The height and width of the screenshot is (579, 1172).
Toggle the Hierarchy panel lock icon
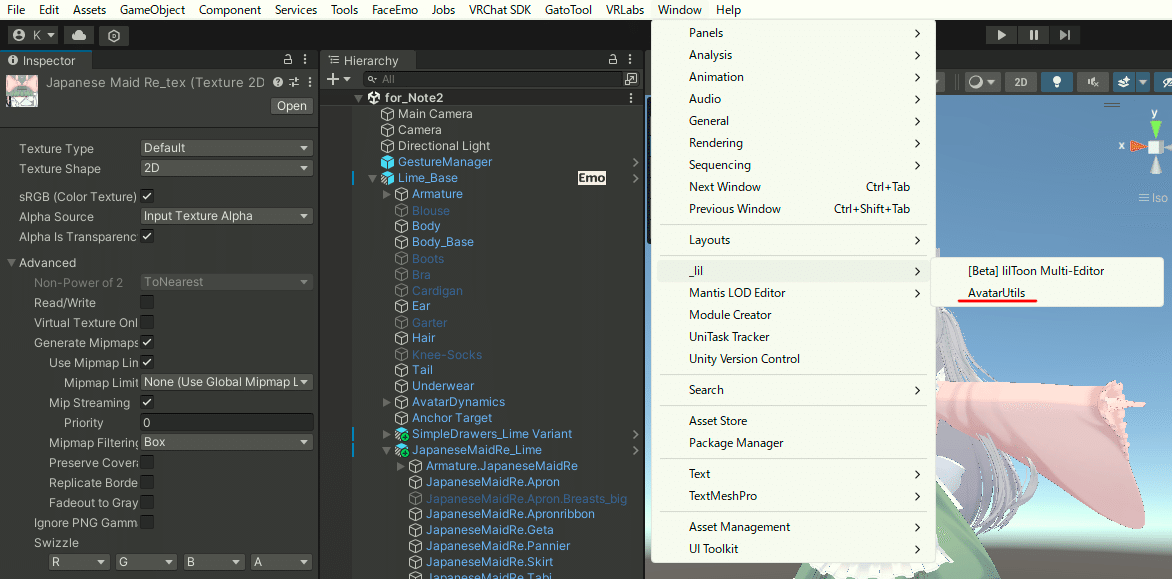(613, 60)
